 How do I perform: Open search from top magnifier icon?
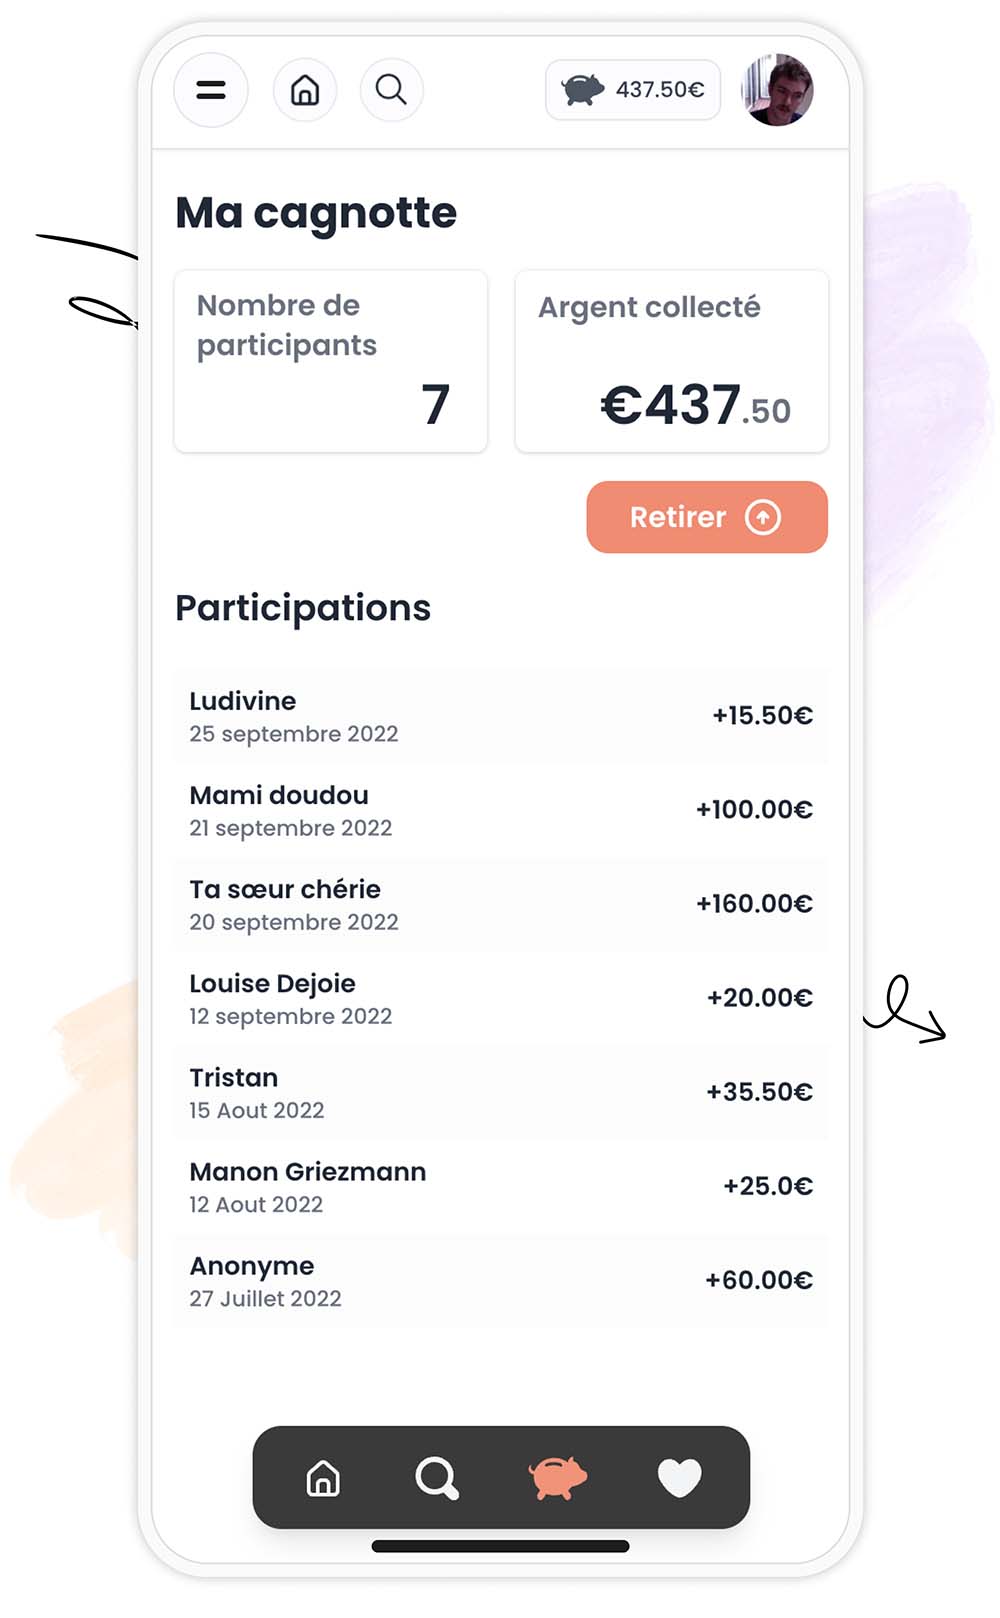click(x=391, y=90)
